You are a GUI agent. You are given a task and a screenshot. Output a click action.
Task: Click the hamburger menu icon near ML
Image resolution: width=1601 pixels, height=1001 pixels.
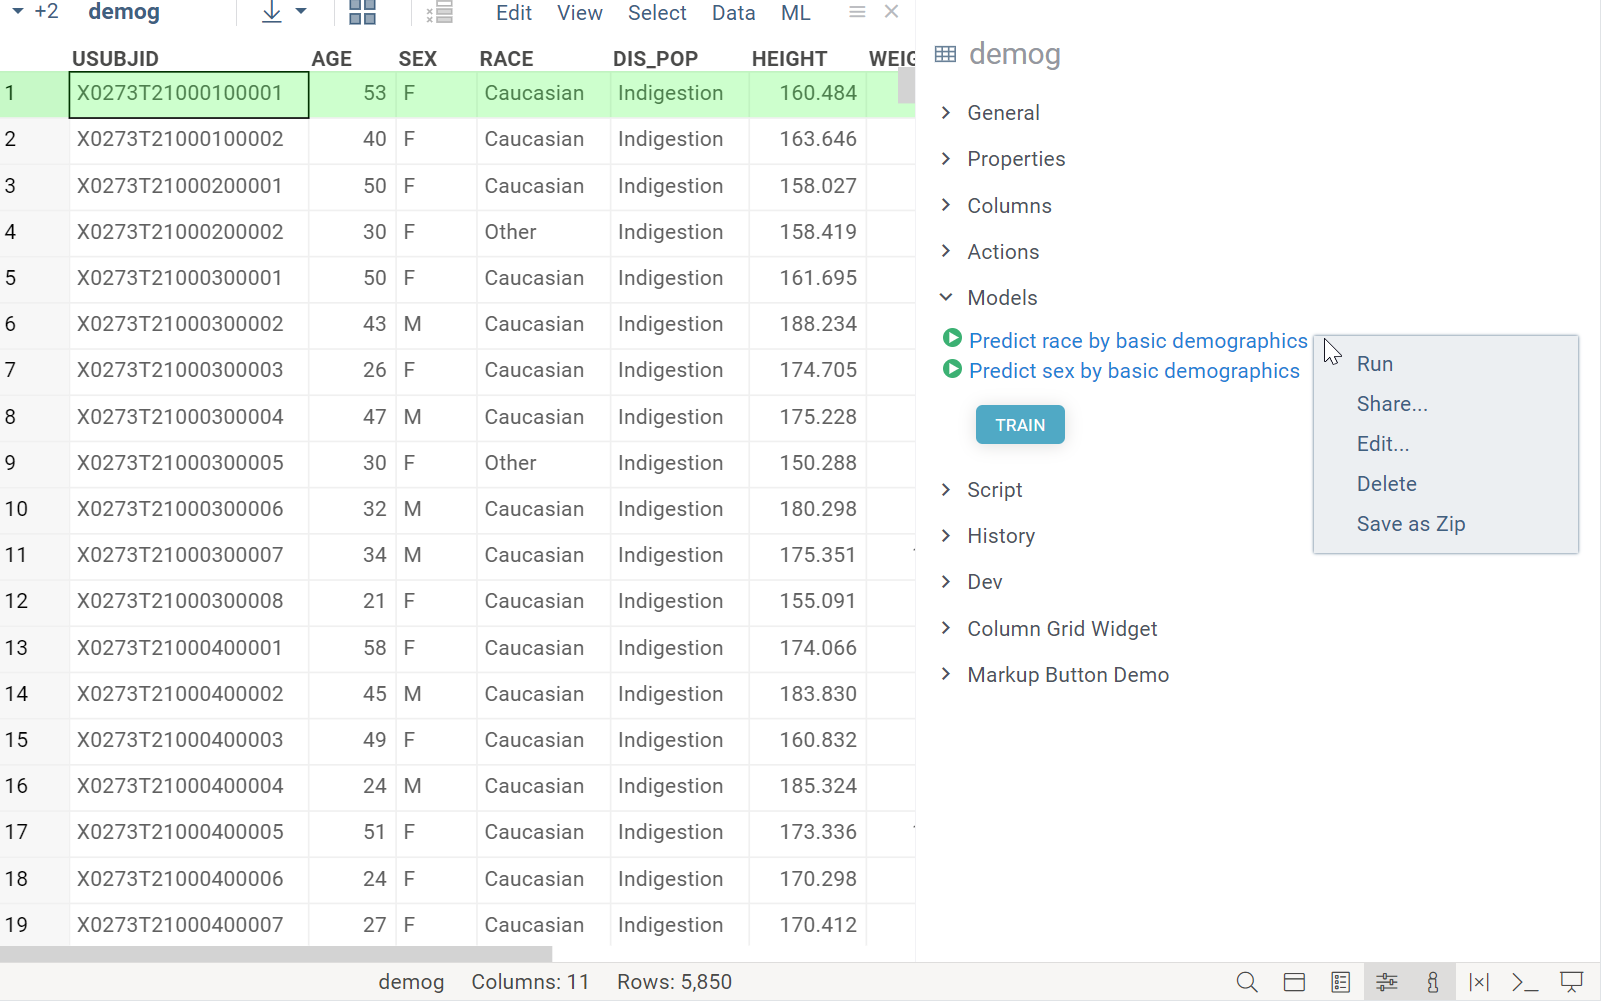pyautogui.click(x=857, y=12)
